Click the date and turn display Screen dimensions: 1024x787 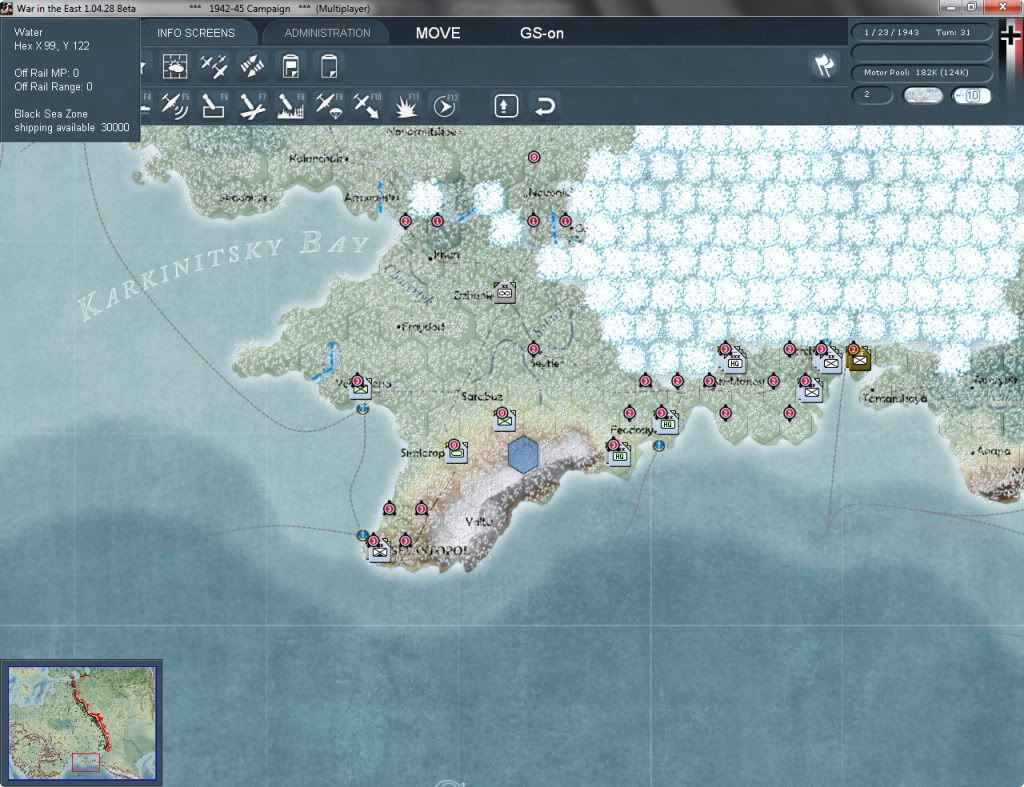click(x=921, y=32)
